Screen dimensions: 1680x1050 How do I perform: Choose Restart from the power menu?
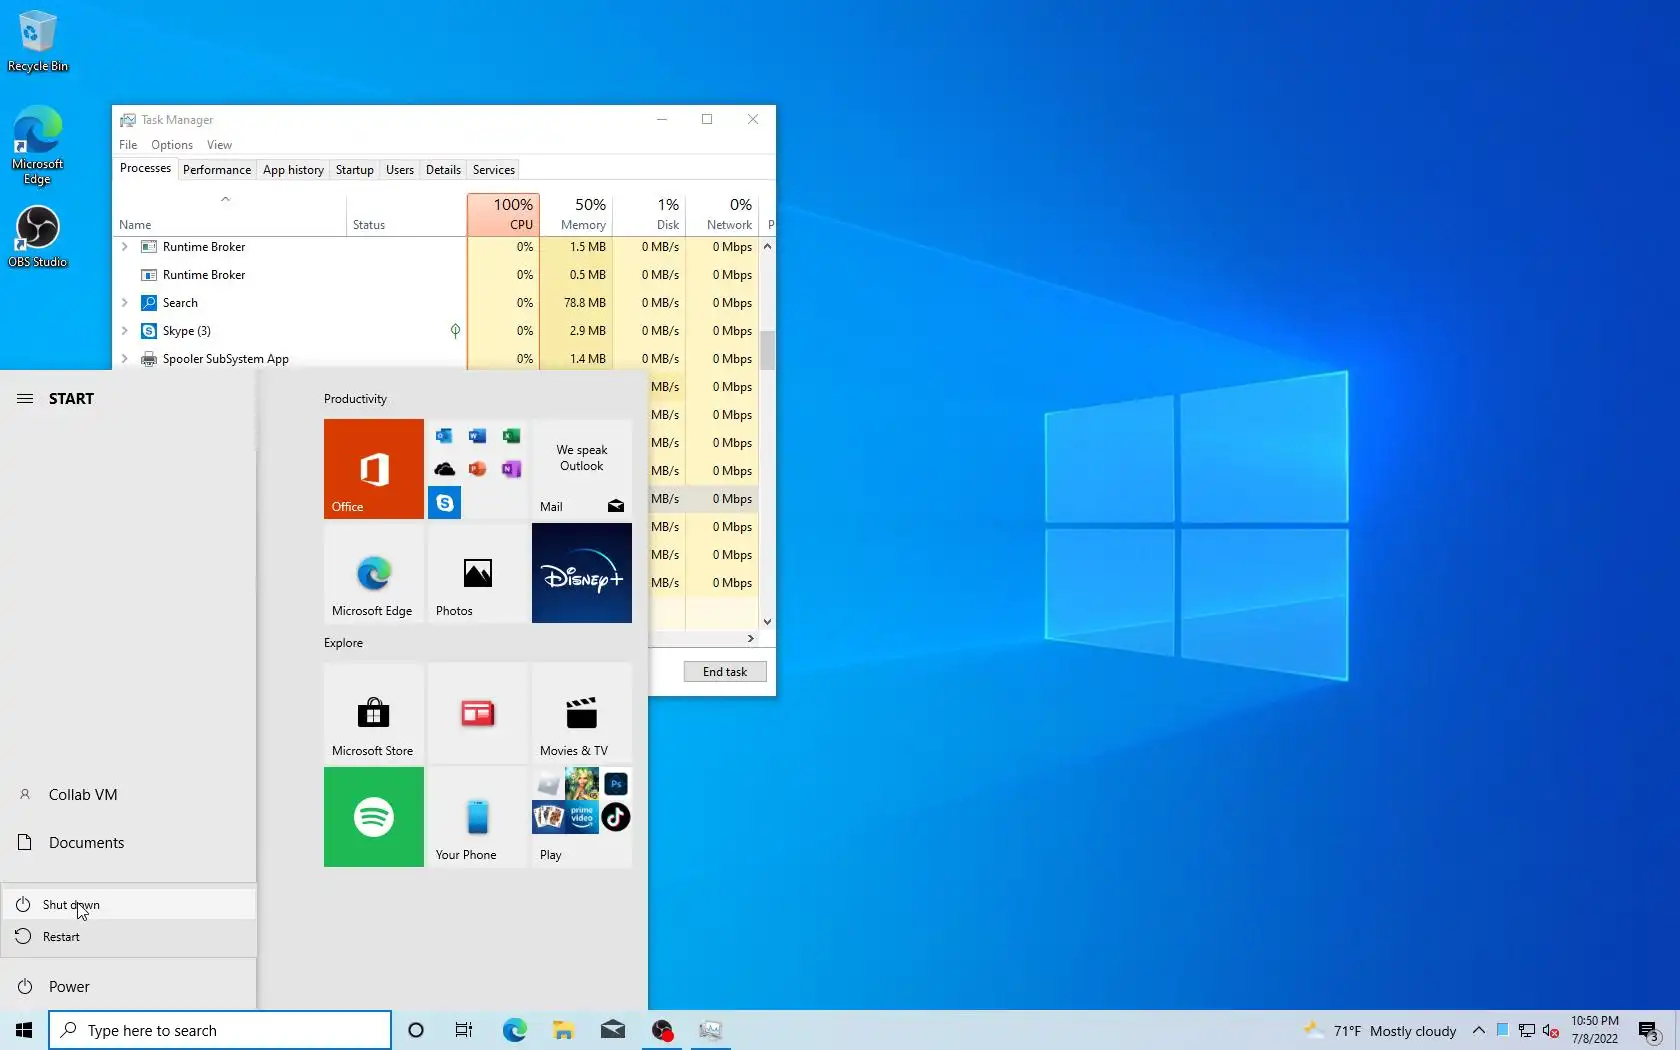pyautogui.click(x=128, y=937)
